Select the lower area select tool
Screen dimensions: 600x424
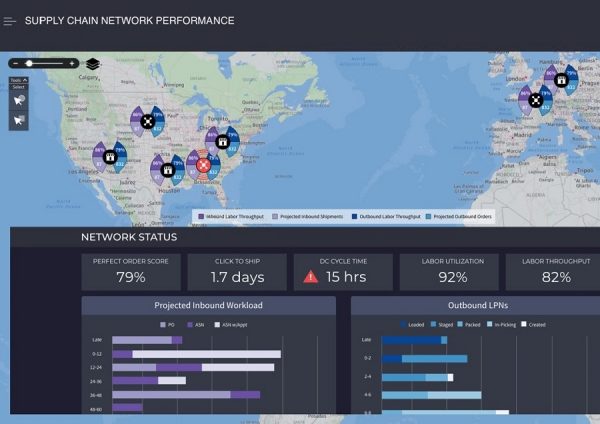point(18,120)
